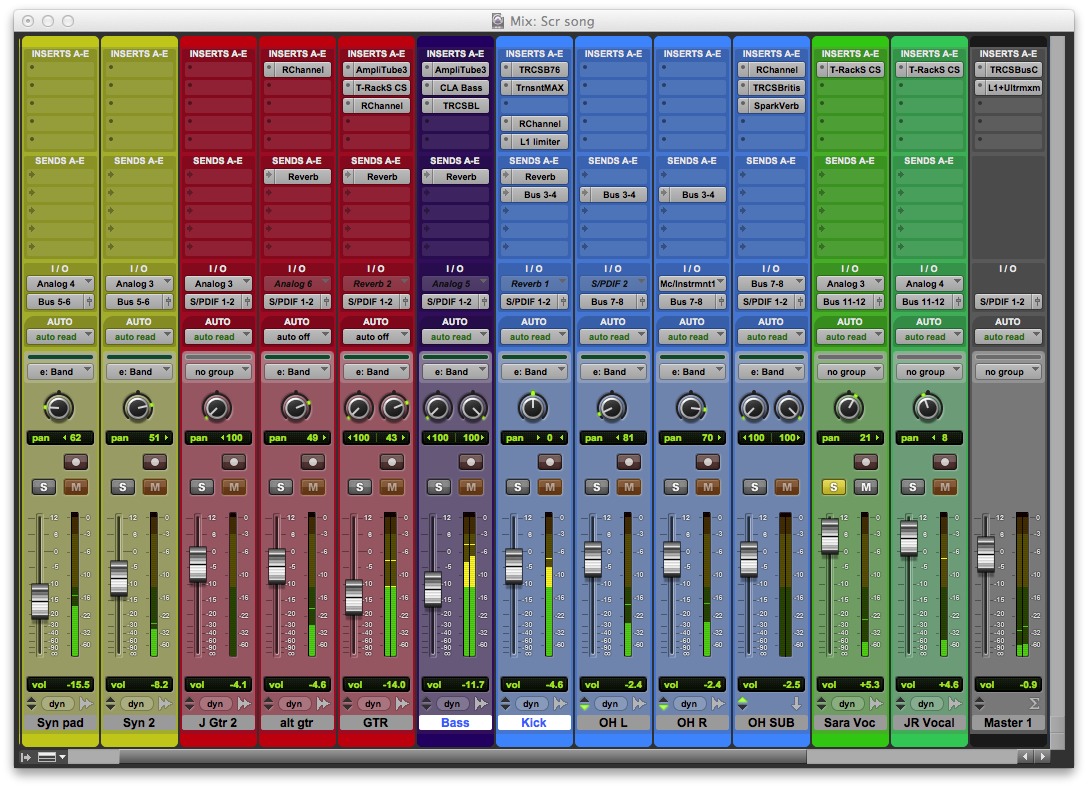Click the output arrow icon on alt gtr

point(323,704)
